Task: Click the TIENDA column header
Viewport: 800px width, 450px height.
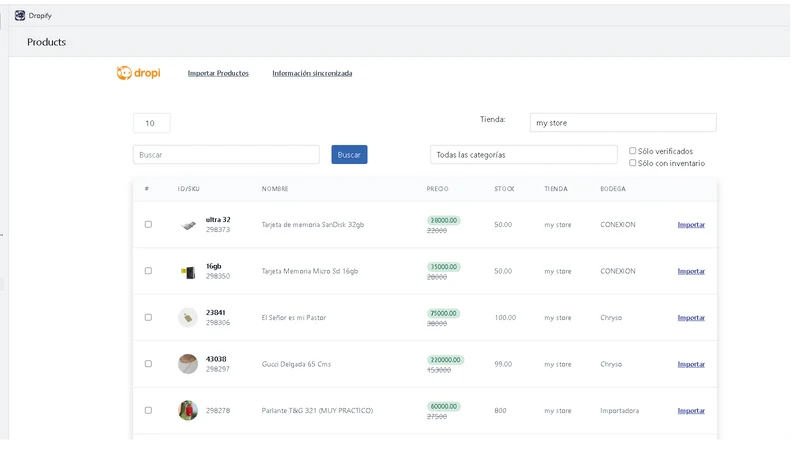Action: point(556,189)
